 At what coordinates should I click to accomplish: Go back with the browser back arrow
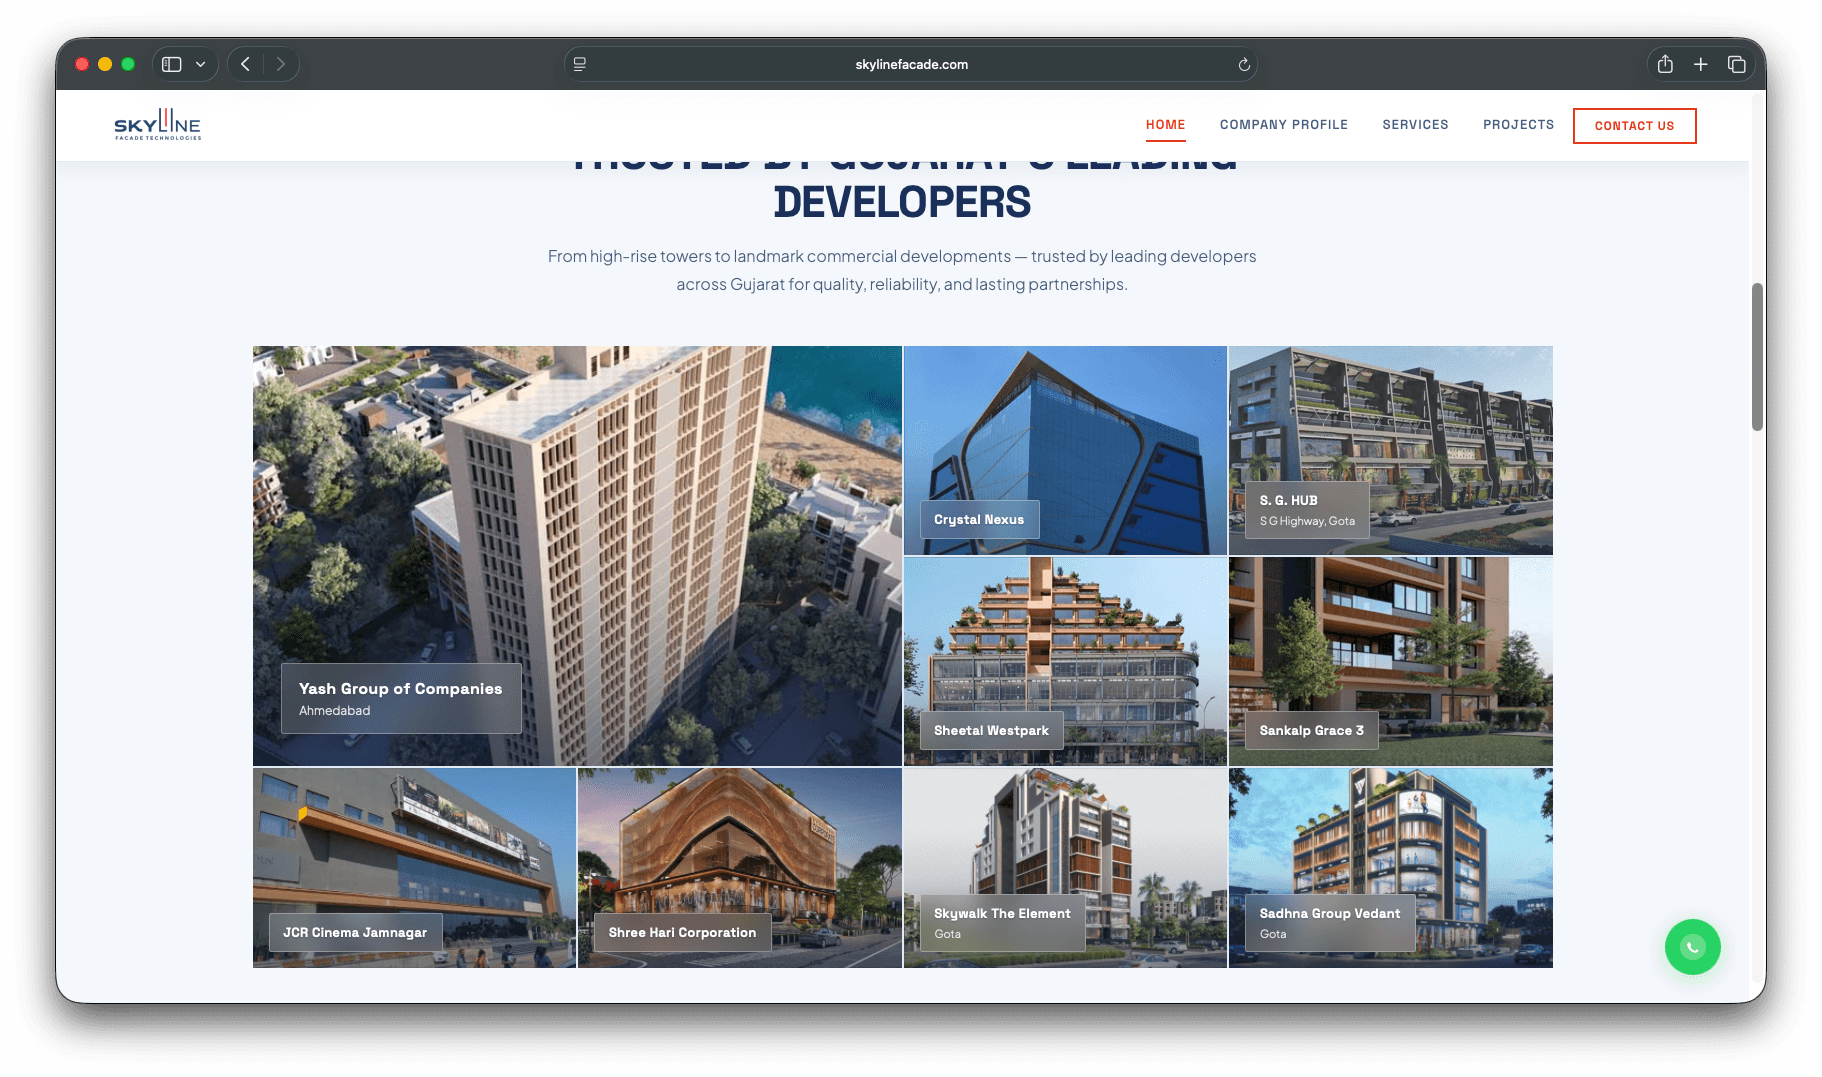pos(245,64)
